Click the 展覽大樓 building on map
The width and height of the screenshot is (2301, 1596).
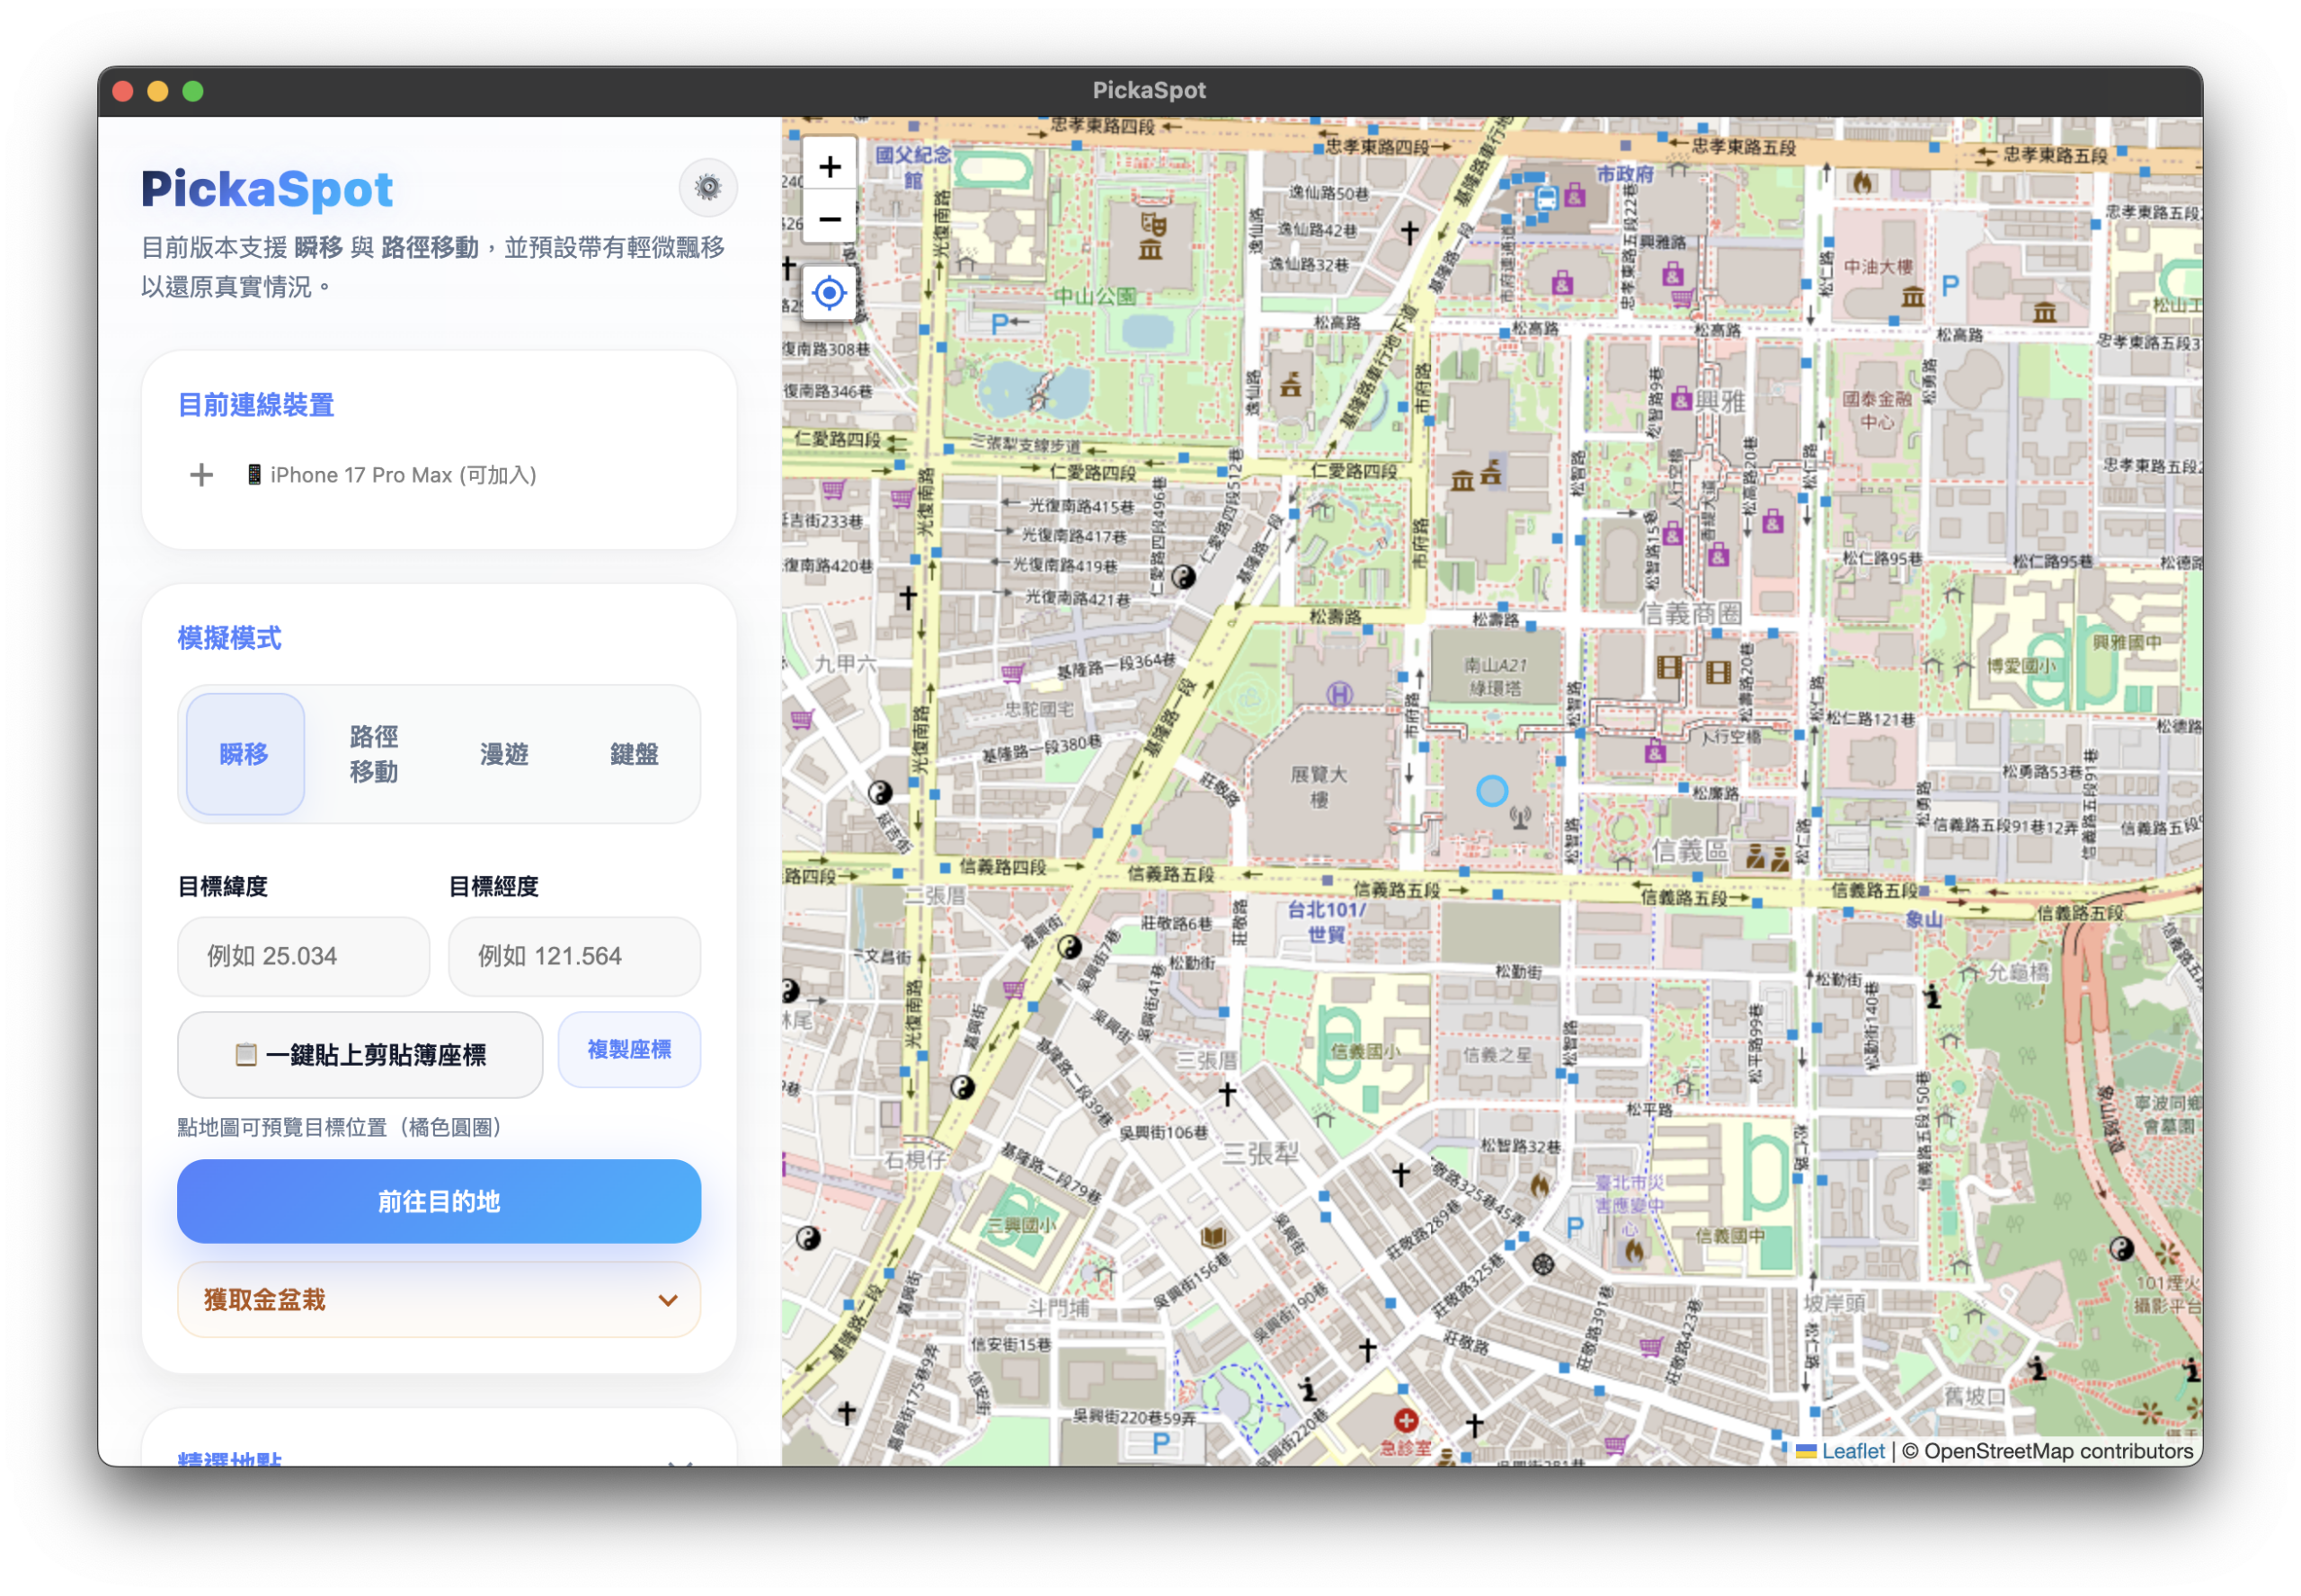coord(1318,786)
